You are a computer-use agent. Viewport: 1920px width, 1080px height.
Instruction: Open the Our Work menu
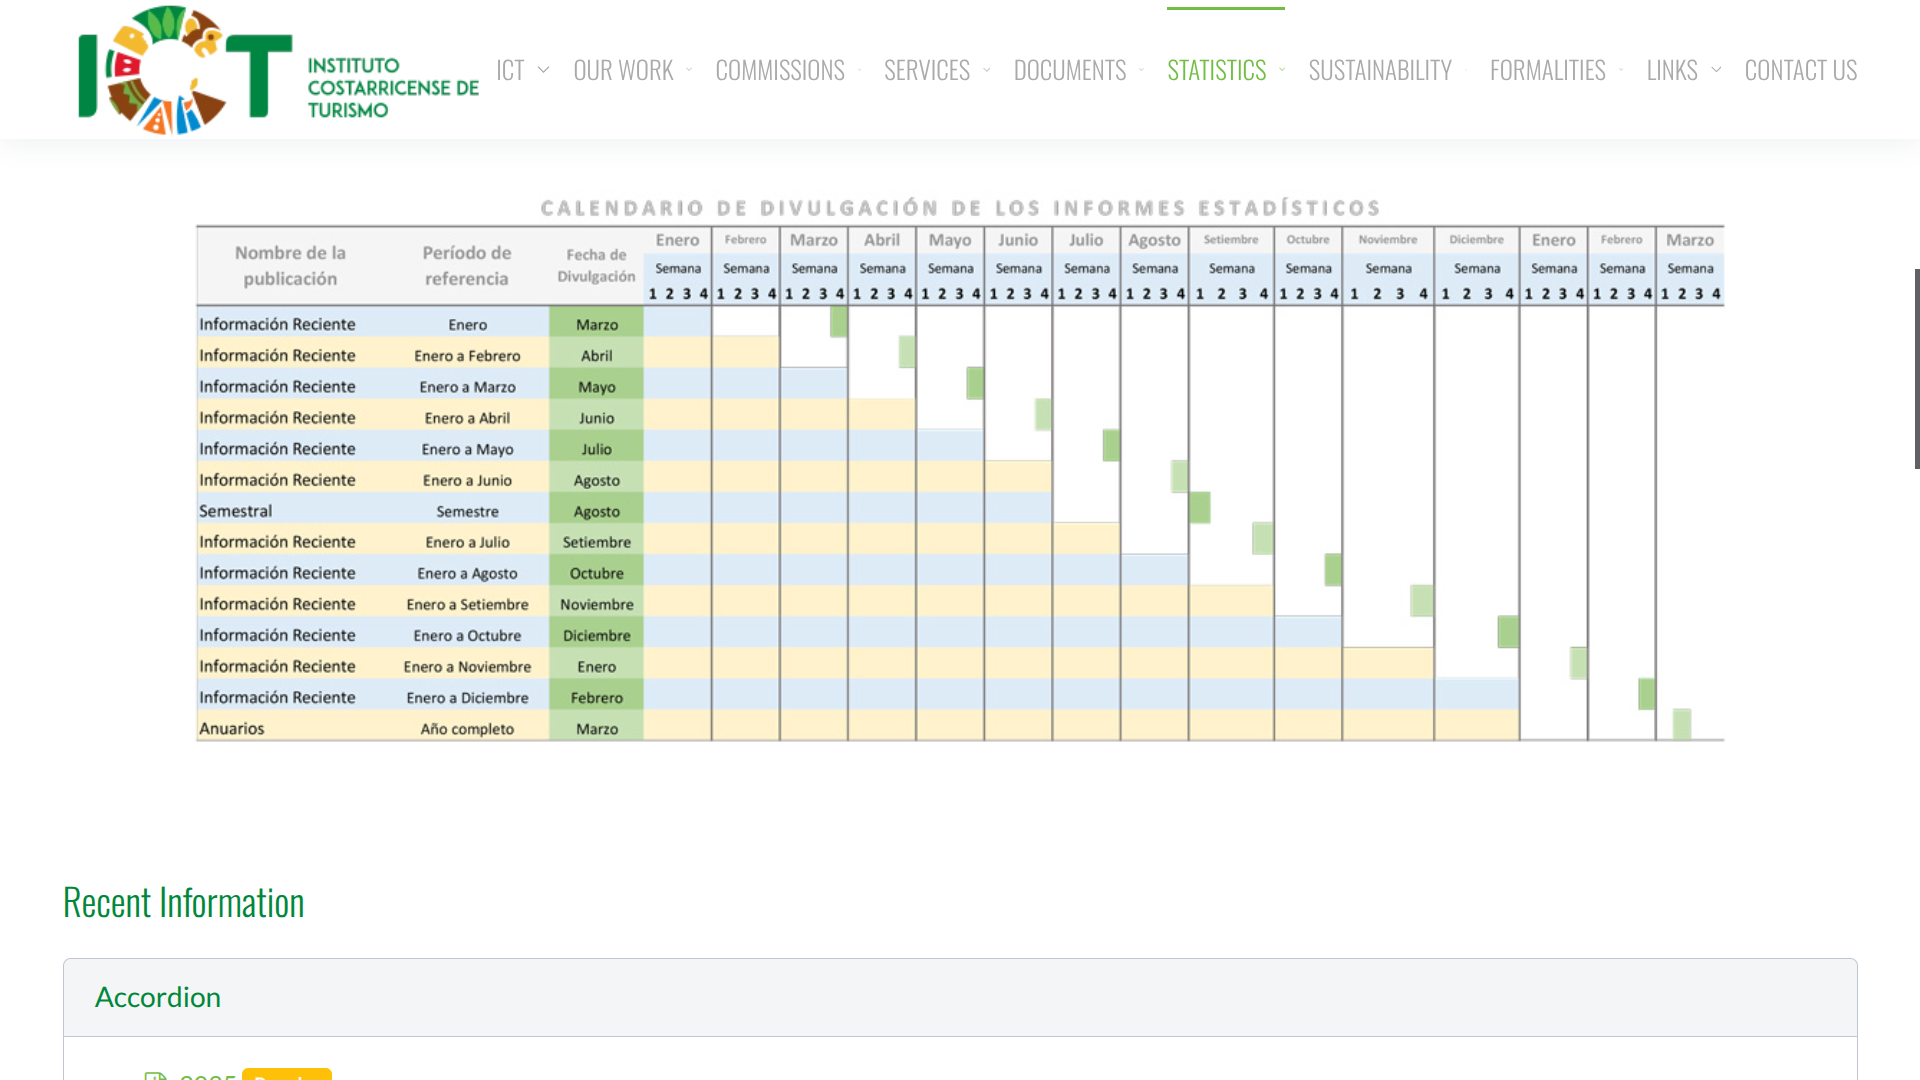623,70
